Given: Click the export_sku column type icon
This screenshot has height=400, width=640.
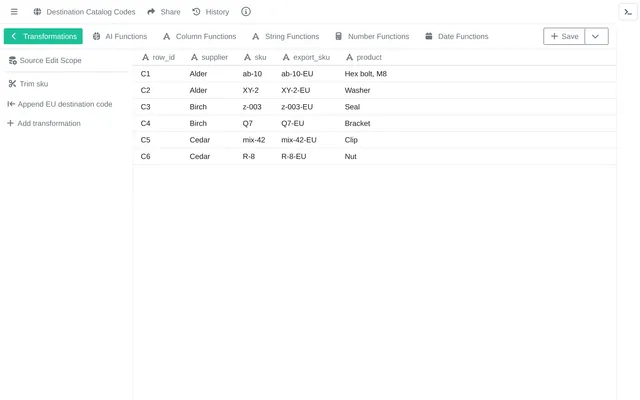Looking at the screenshot, I should pyautogui.click(x=286, y=58).
